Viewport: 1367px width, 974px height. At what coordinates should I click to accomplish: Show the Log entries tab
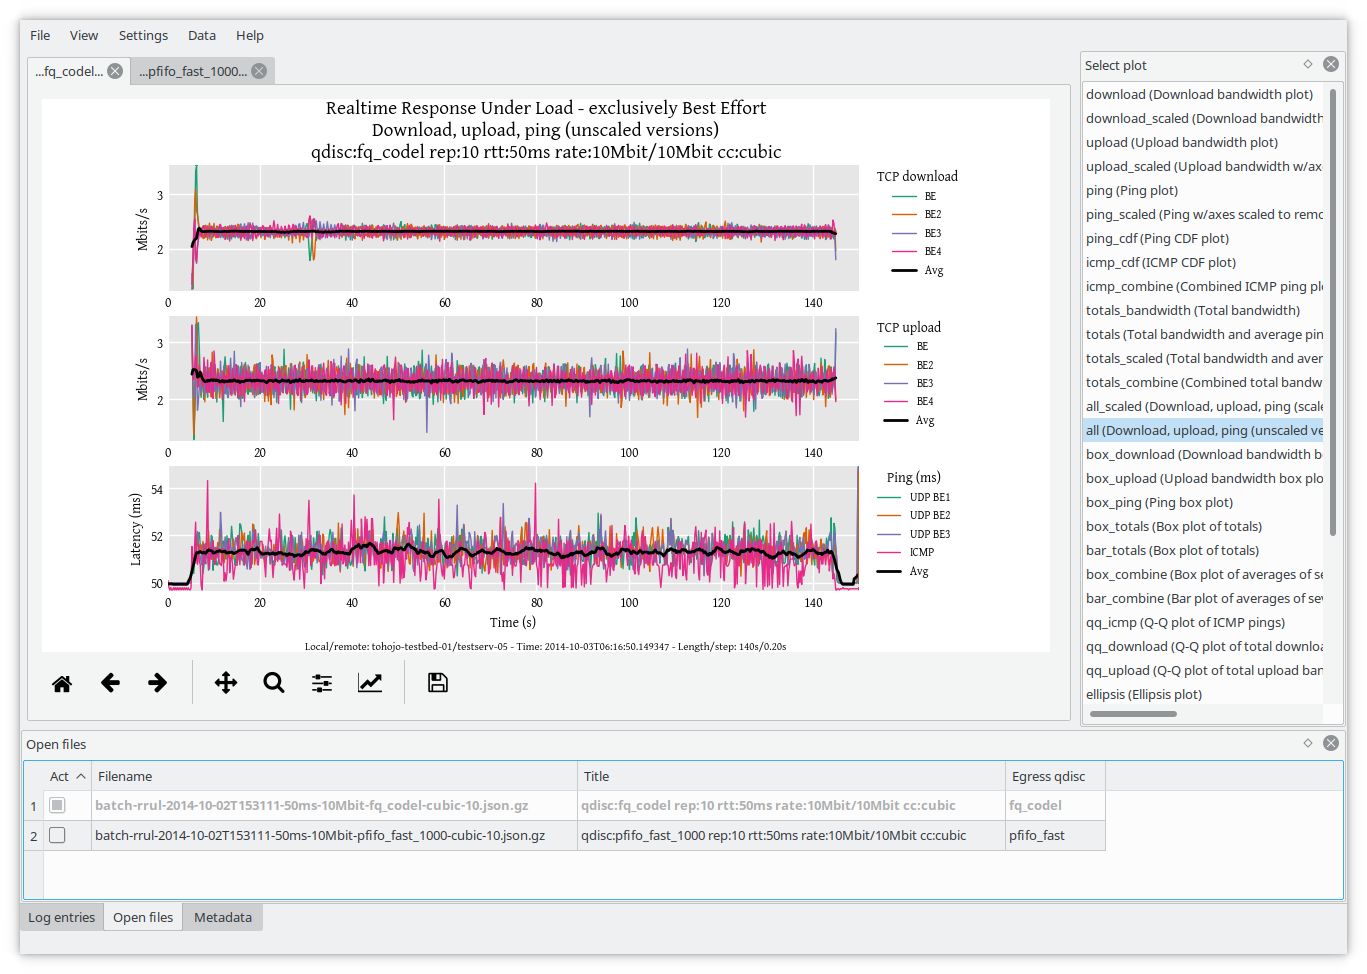tap(61, 917)
